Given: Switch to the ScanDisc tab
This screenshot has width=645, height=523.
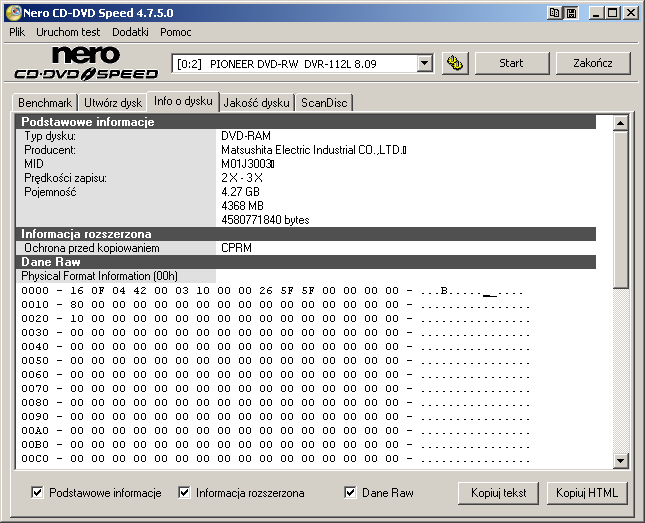Looking at the screenshot, I should click(324, 102).
